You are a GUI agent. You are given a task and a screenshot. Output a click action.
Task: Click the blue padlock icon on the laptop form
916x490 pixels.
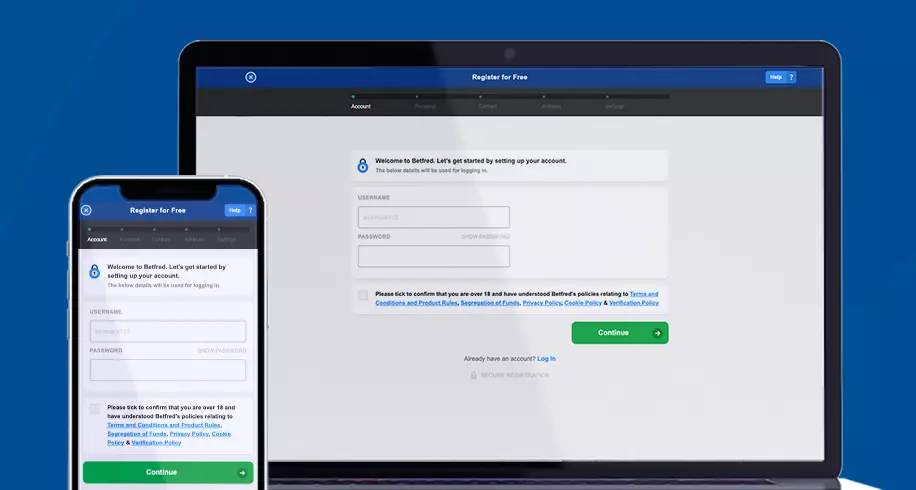(363, 165)
